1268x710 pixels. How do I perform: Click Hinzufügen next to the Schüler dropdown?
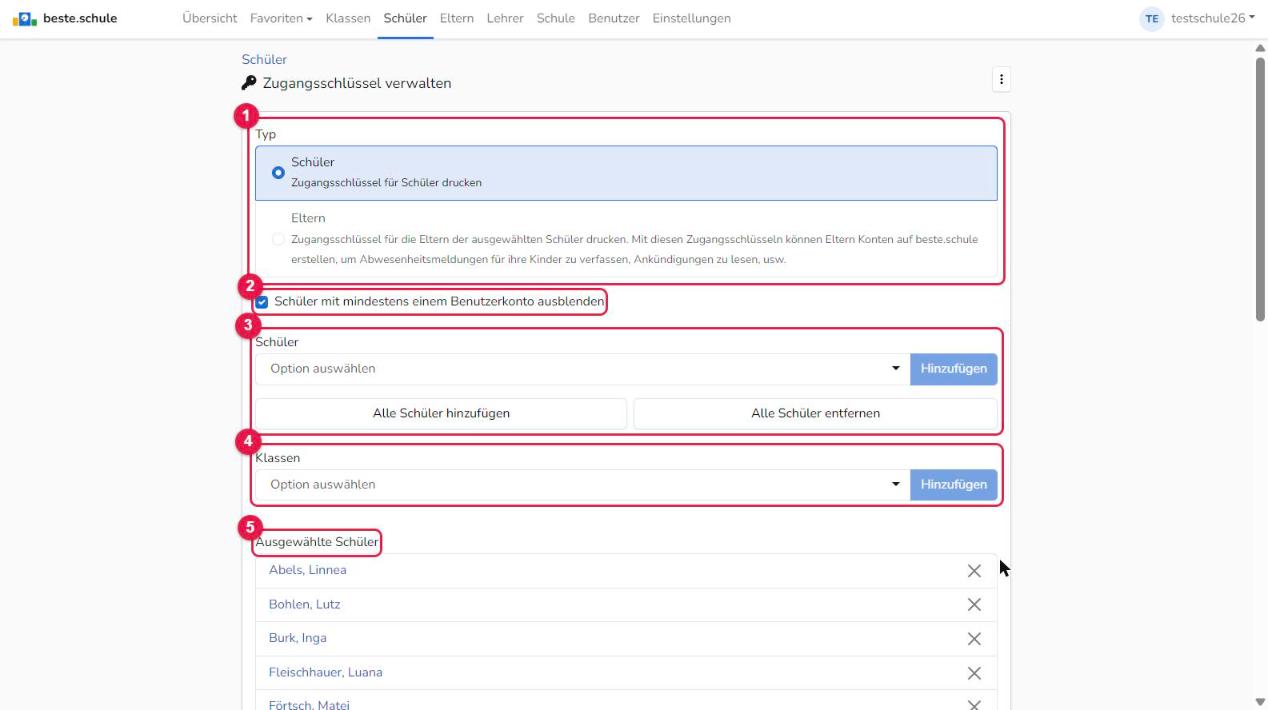pyautogui.click(x=954, y=369)
